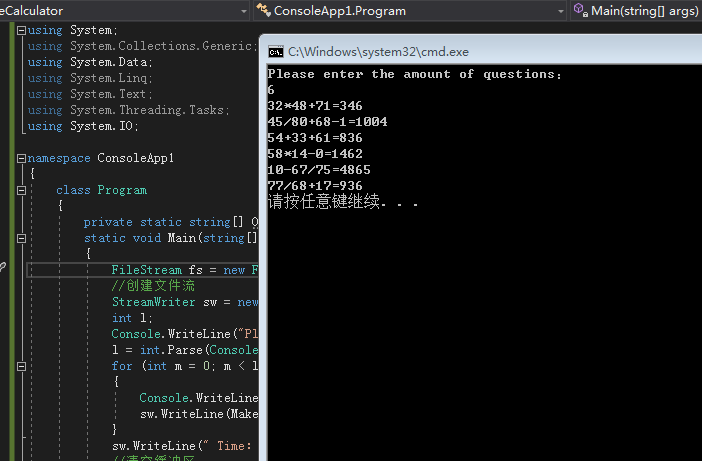Image resolution: width=702 pixels, height=461 pixels.
Task: Click the '请按任意键继续' message in console
Action: (x=343, y=202)
